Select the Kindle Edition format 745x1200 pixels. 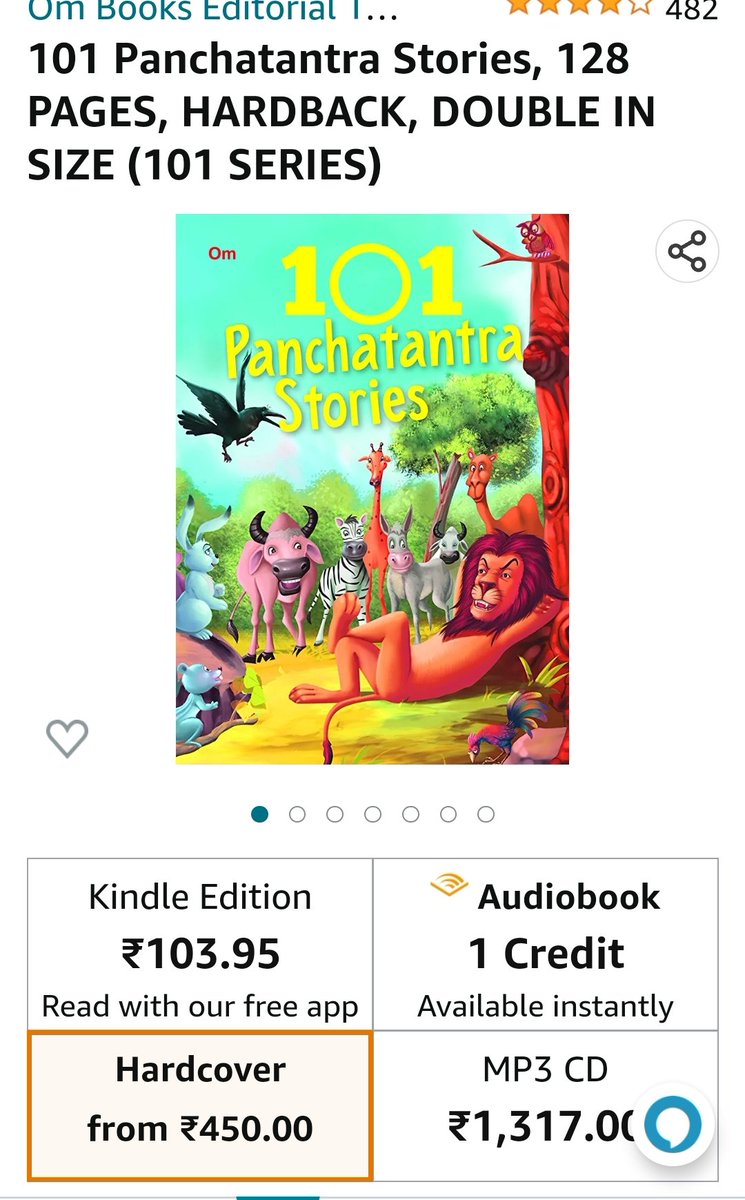(200, 944)
